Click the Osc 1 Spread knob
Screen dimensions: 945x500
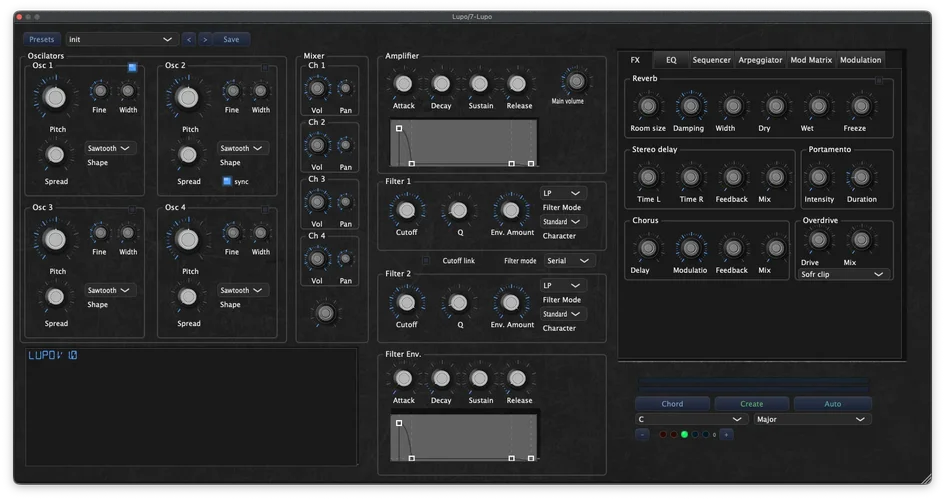coord(55,155)
